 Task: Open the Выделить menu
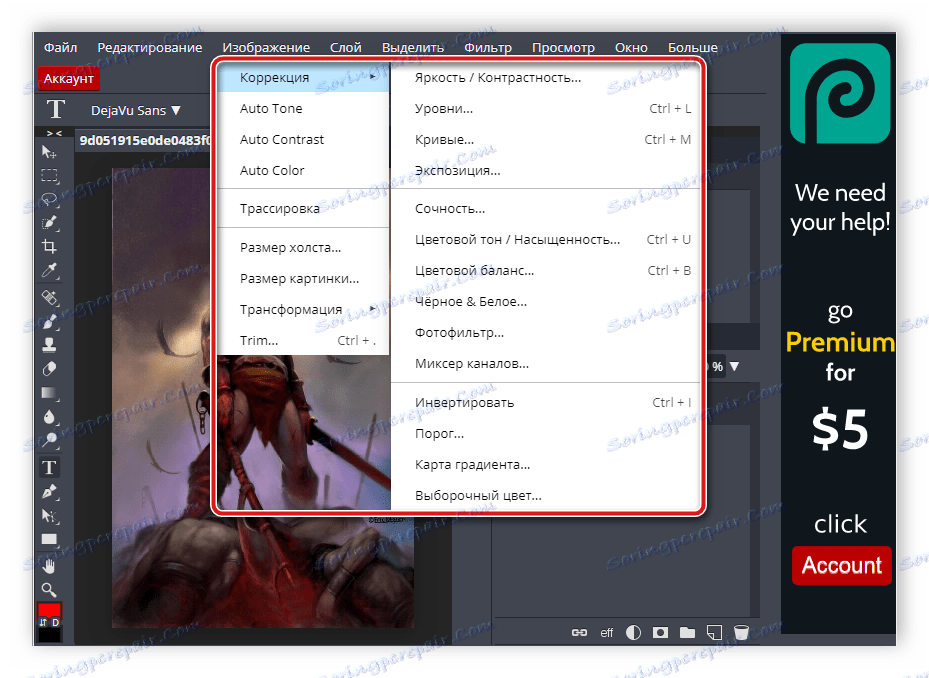[413, 47]
